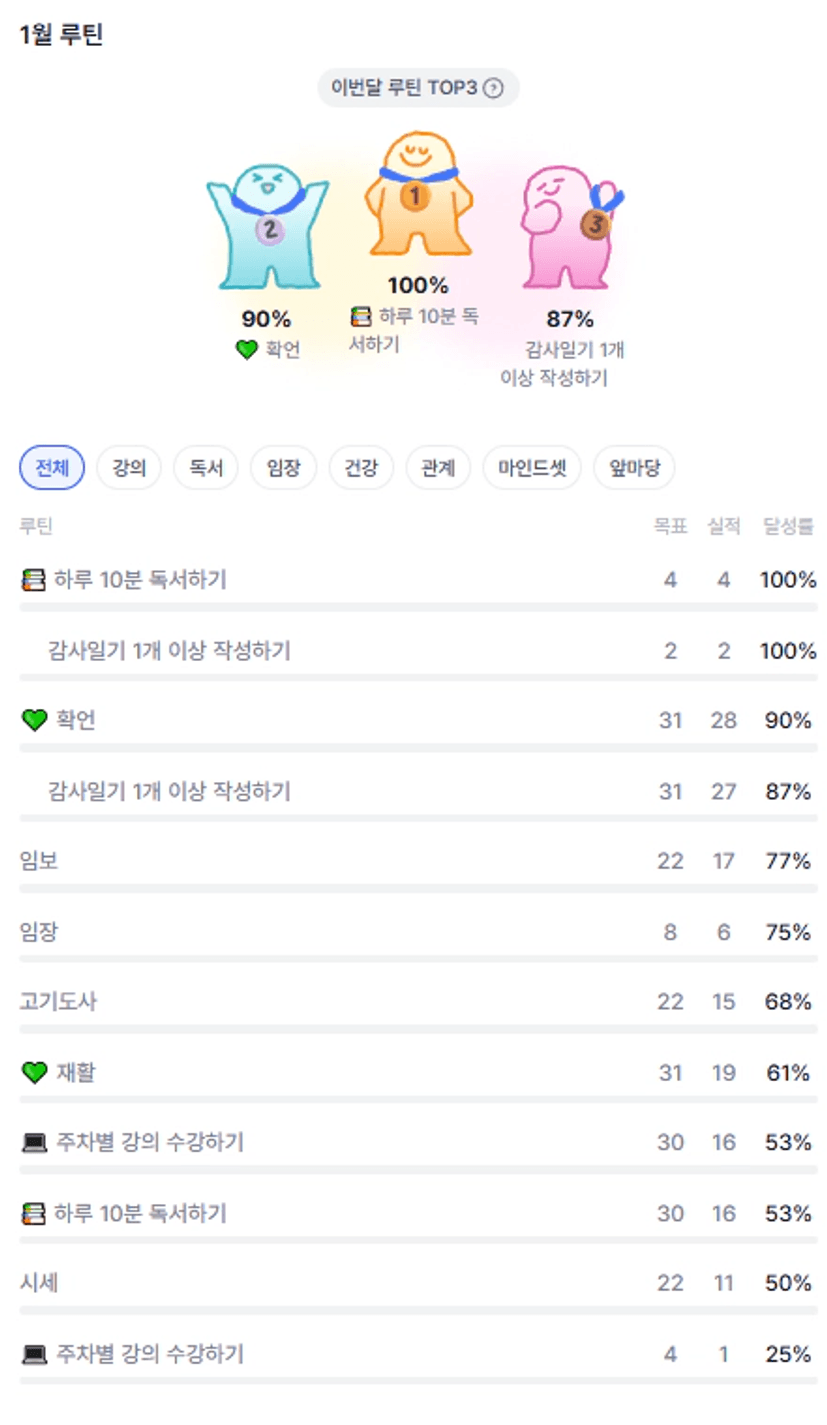This screenshot has height=1425, width=827.
Task: Click the green heart icon in the 확언 row
Action: pyautogui.click(x=34, y=720)
